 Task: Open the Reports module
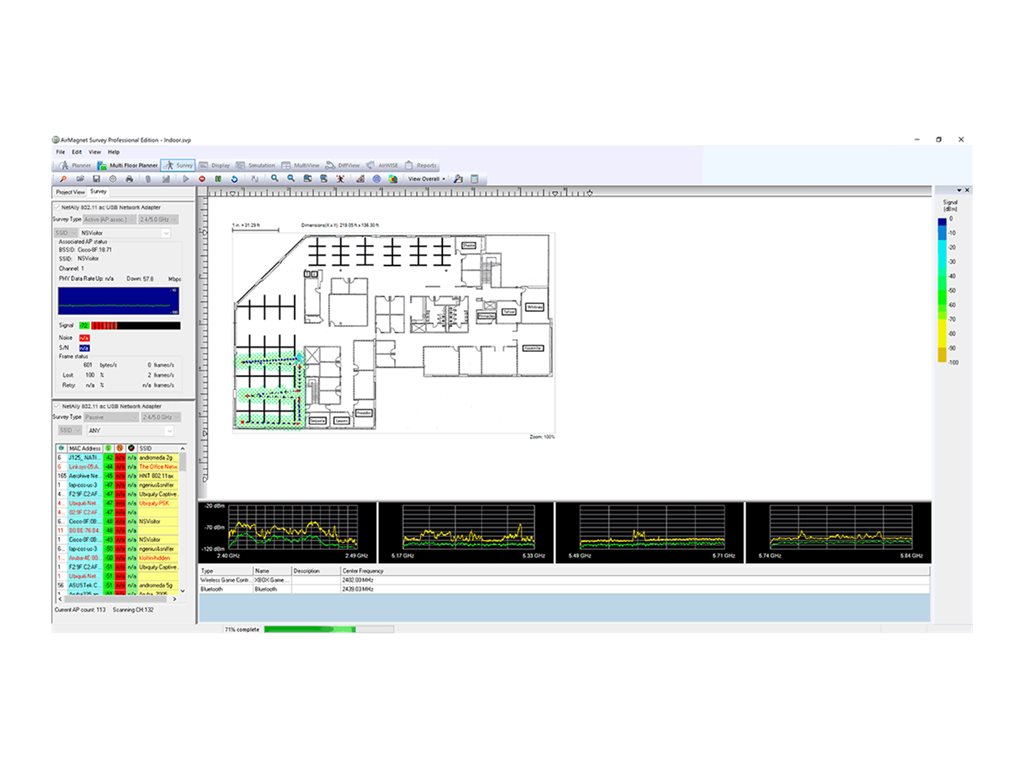421,166
